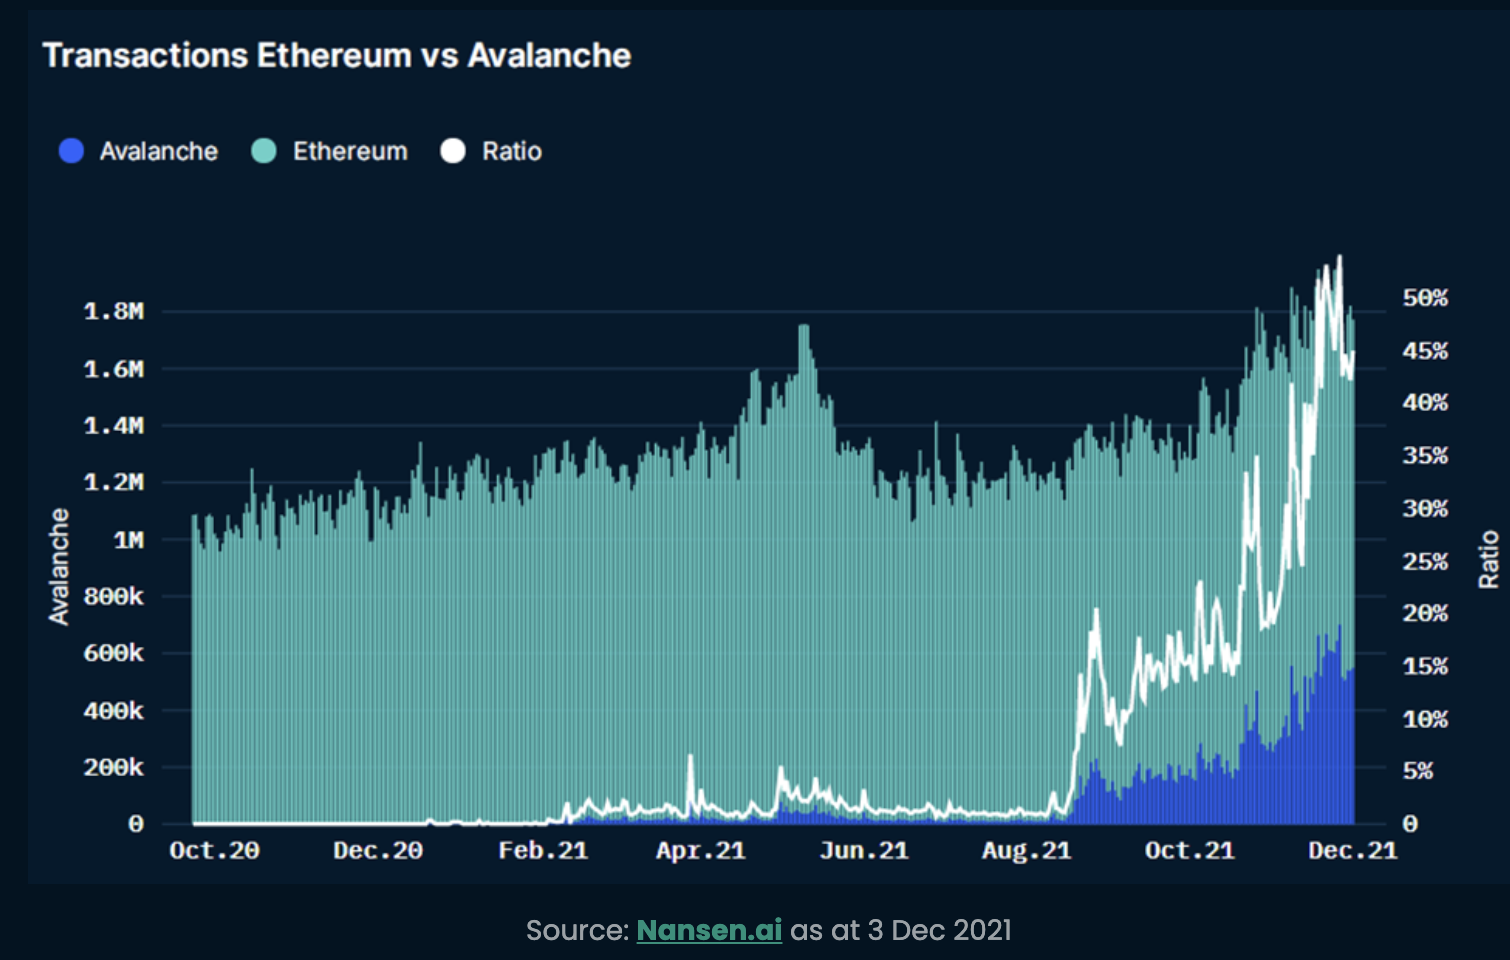Toggle the Ethereum legend entry
The height and width of the screenshot is (960, 1510).
[x=330, y=151]
